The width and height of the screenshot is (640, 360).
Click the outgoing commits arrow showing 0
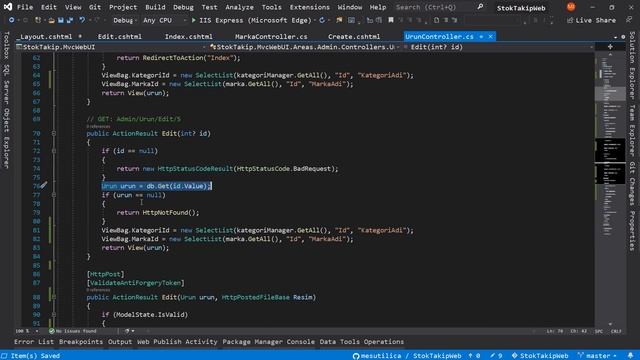(474, 356)
